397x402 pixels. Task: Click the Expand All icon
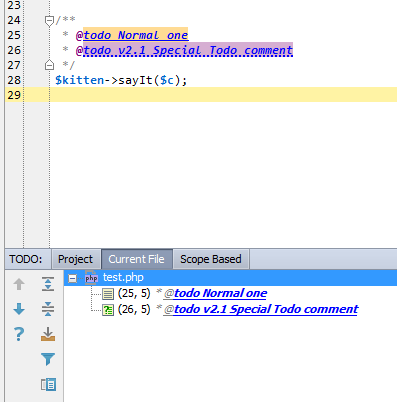pyautogui.click(x=48, y=284)
